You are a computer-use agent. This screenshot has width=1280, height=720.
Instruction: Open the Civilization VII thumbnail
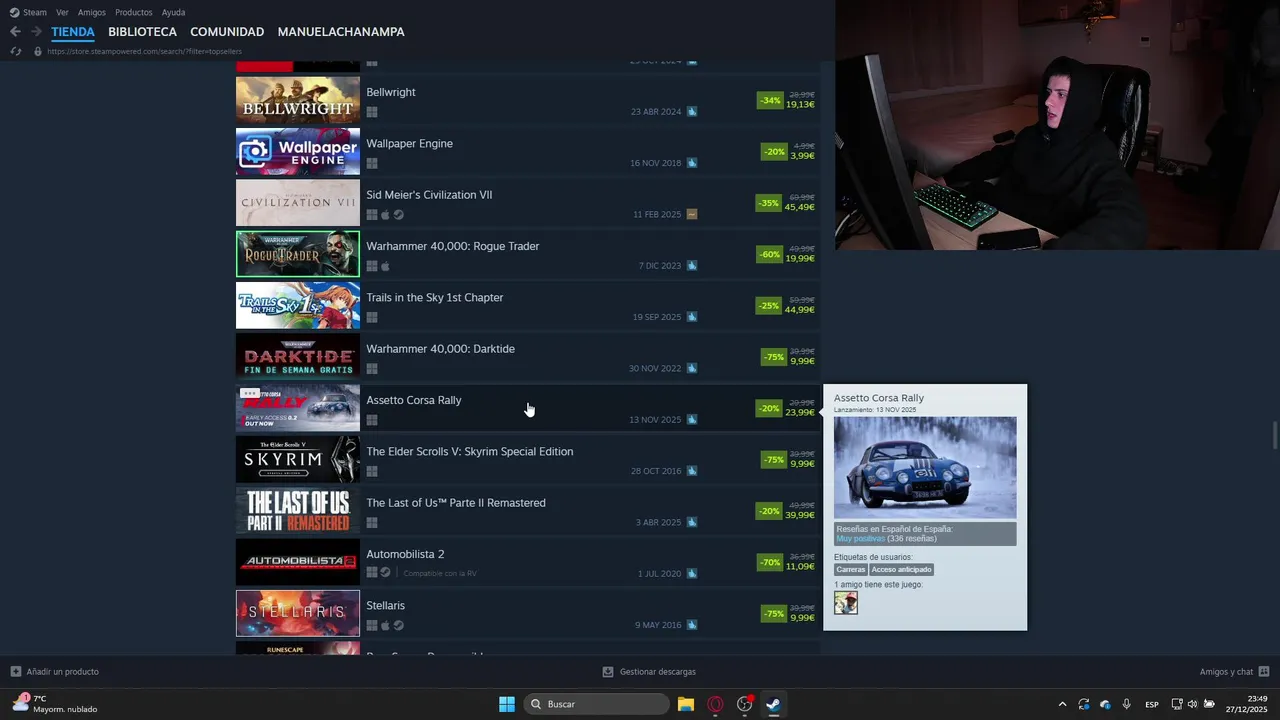298,203
